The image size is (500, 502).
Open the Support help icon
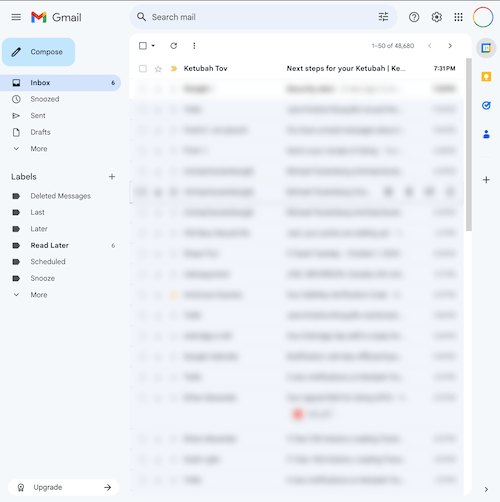[x=414, y=17]
